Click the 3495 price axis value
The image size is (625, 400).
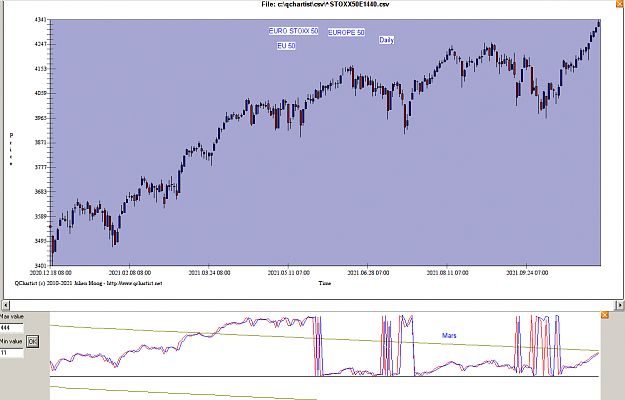pyautogui.click(x=41, y=241)
